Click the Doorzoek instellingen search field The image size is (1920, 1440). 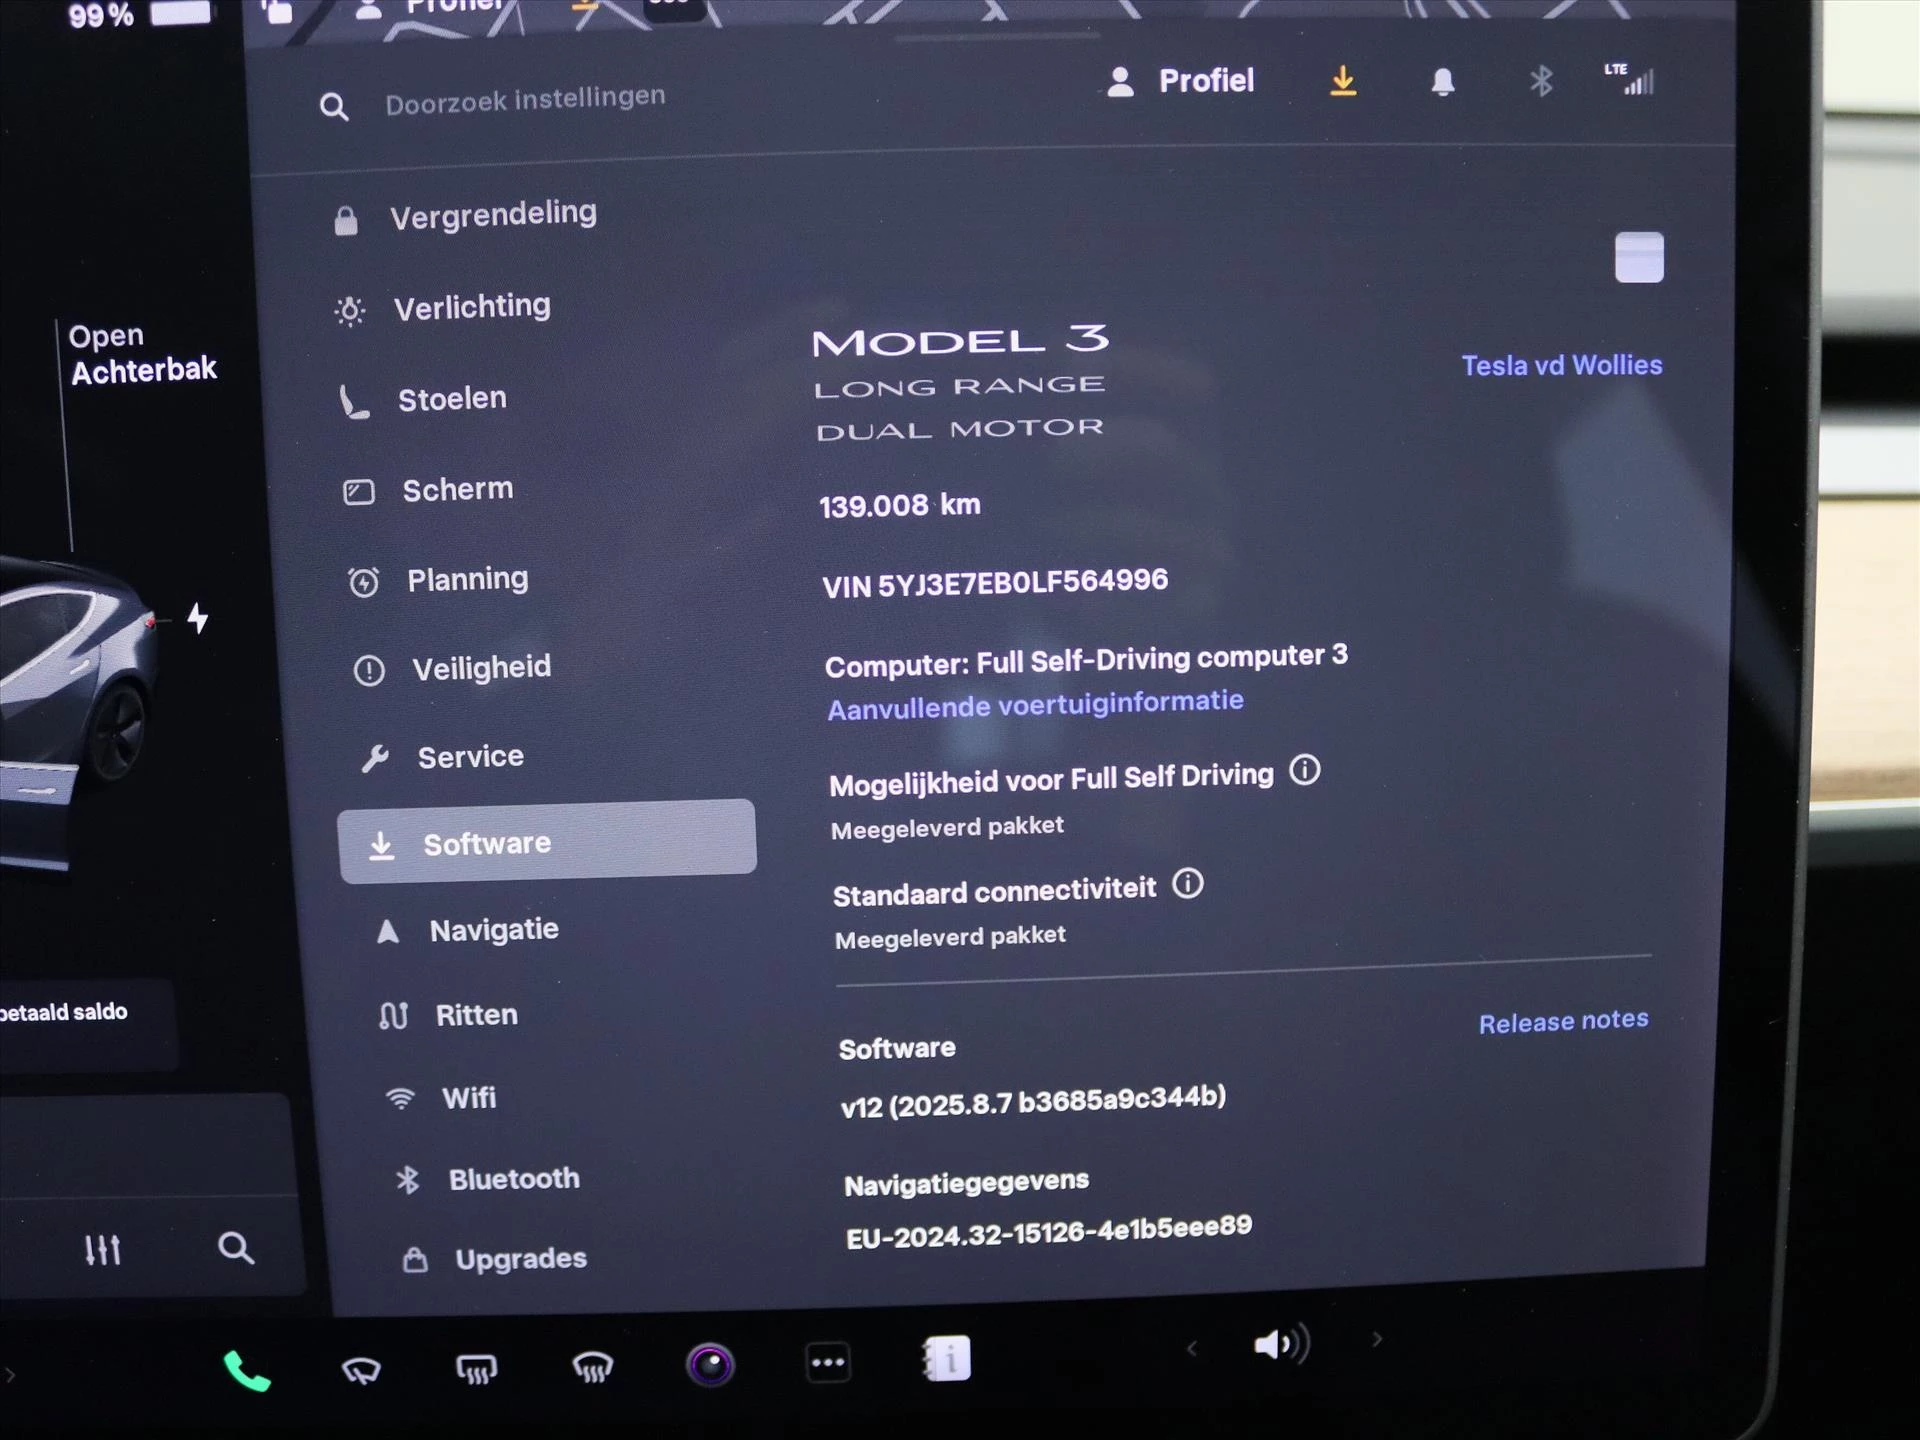[x=525, y=100]
